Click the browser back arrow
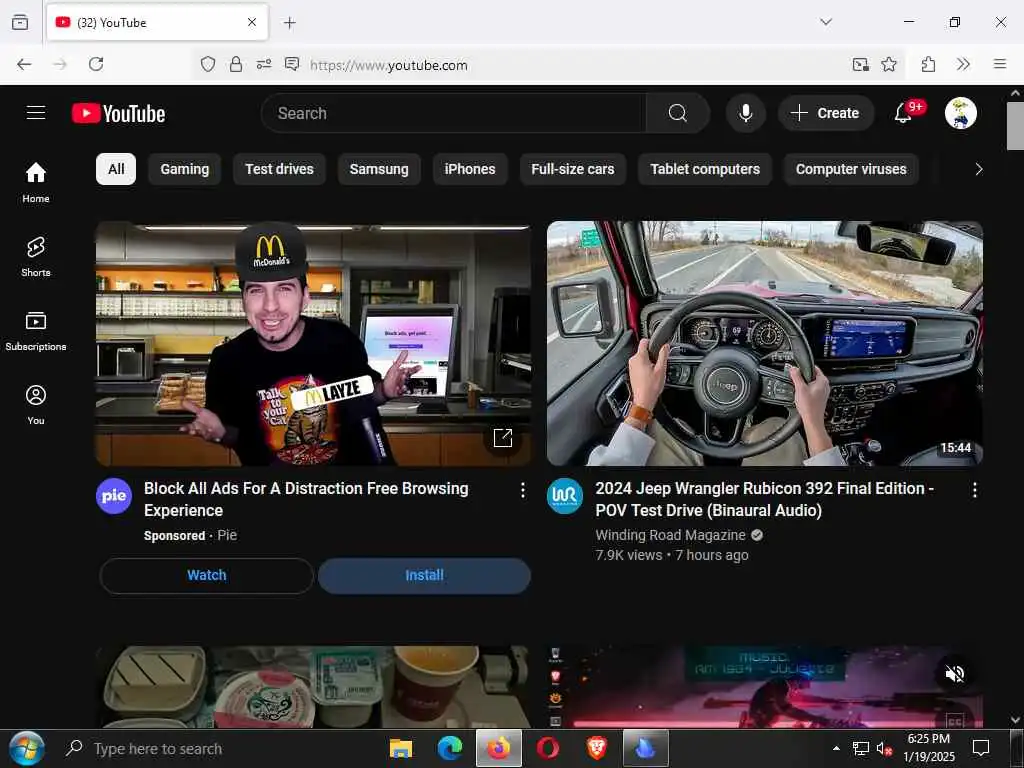The width and height of the screenshot is (1024, 768). (x=24, y=64)
